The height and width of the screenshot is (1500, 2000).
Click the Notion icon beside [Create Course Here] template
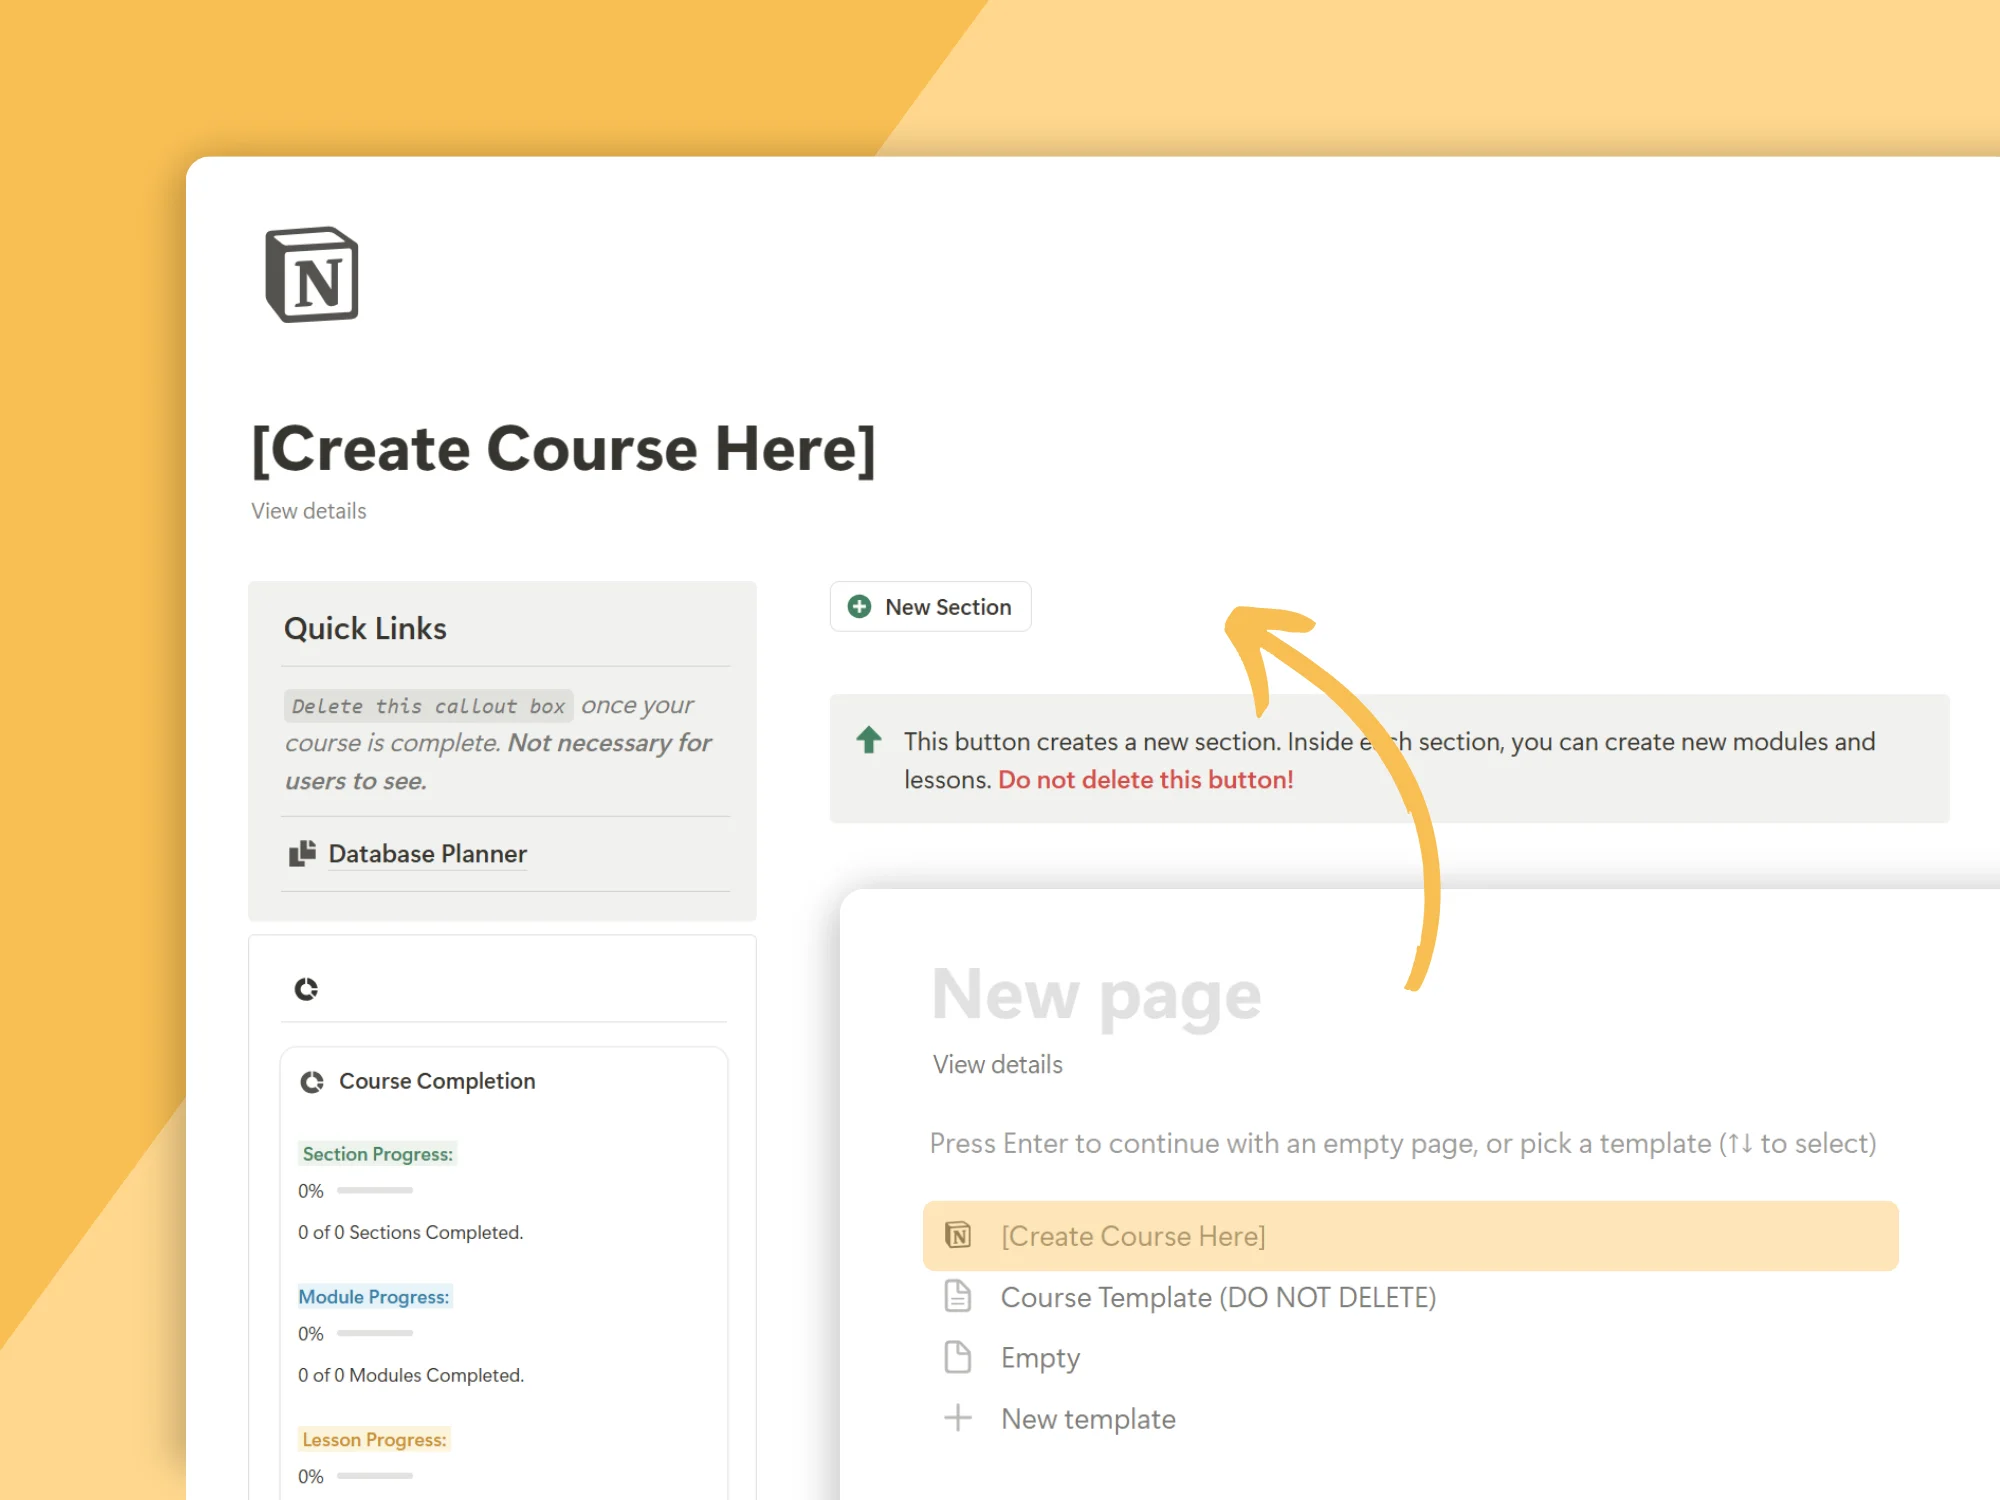pyautogui.click(x=958, y=1235)
